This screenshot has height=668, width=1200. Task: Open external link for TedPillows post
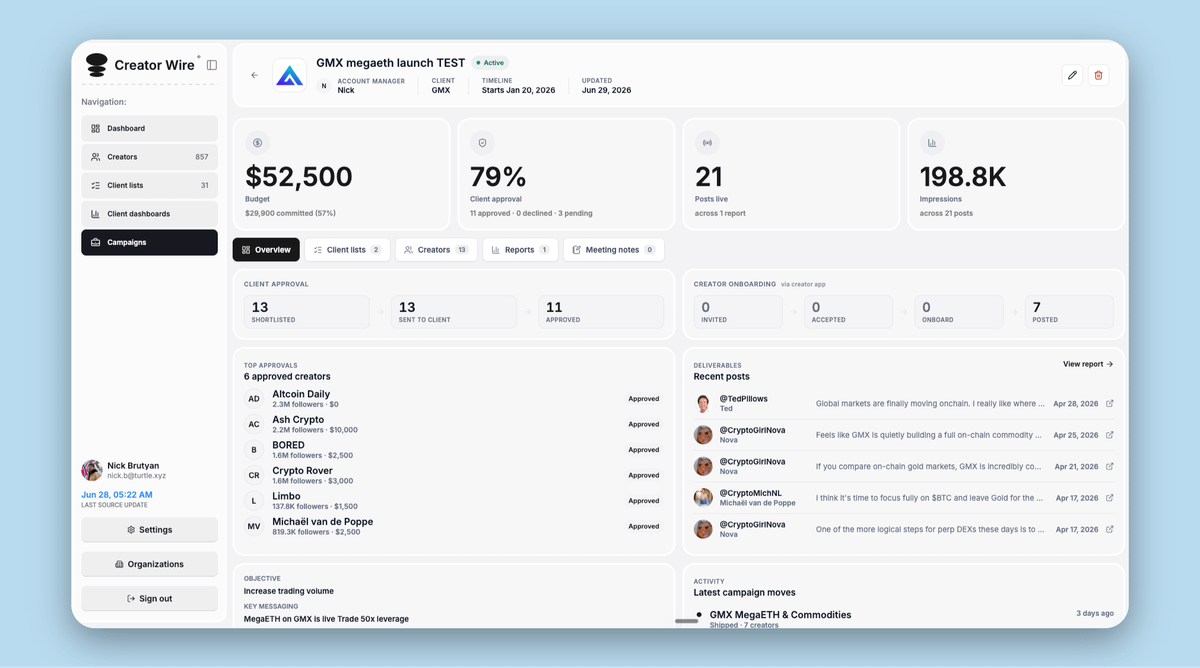1110,404
